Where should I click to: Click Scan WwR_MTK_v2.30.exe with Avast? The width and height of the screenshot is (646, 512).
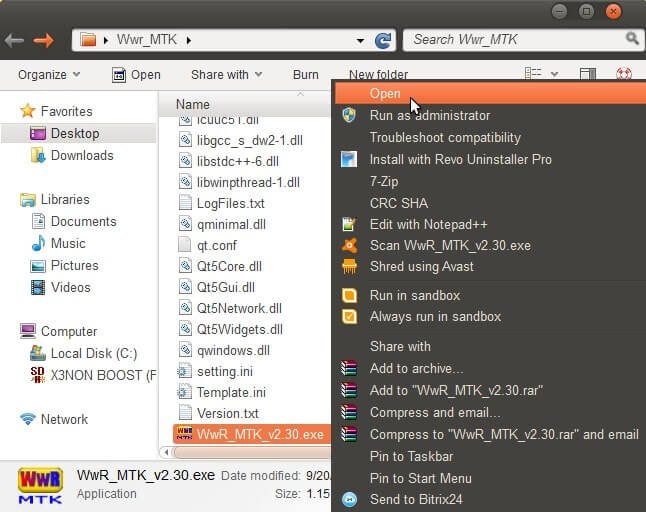click(x=449, y=245)
